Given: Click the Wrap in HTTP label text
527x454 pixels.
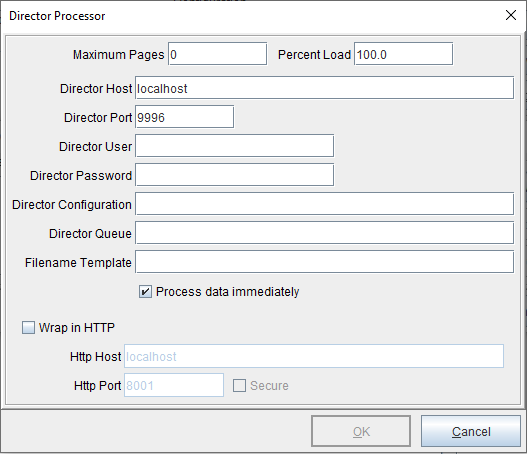Looking at the screenshot, I should 77,327.
